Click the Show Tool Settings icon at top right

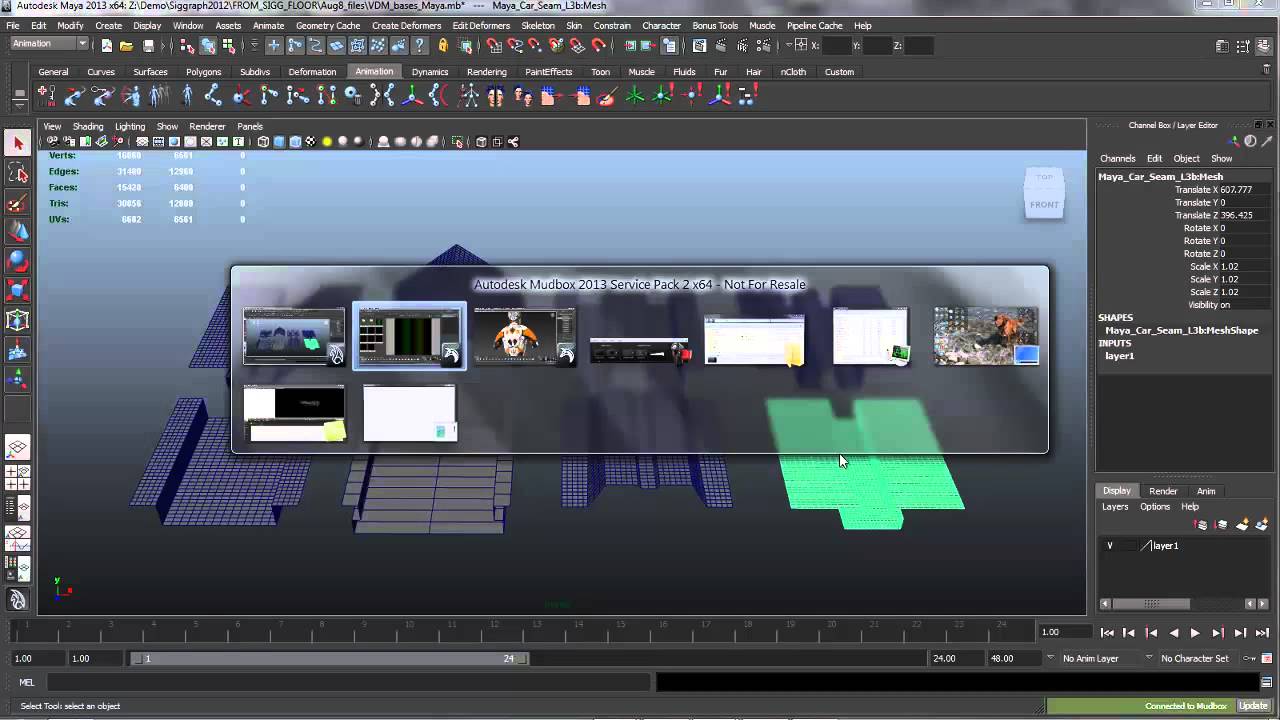1243,46
